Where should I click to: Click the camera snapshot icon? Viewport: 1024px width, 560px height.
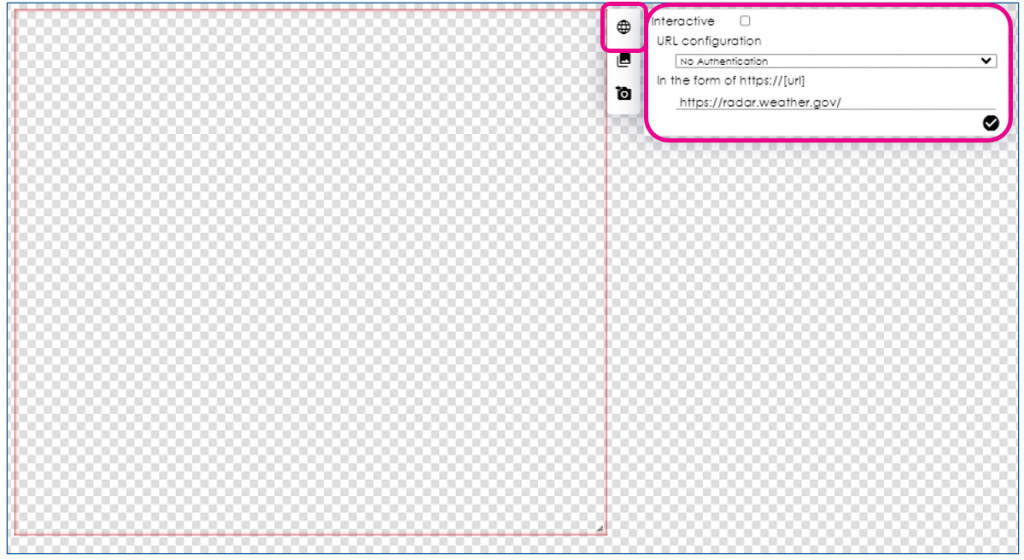[623, 93]
